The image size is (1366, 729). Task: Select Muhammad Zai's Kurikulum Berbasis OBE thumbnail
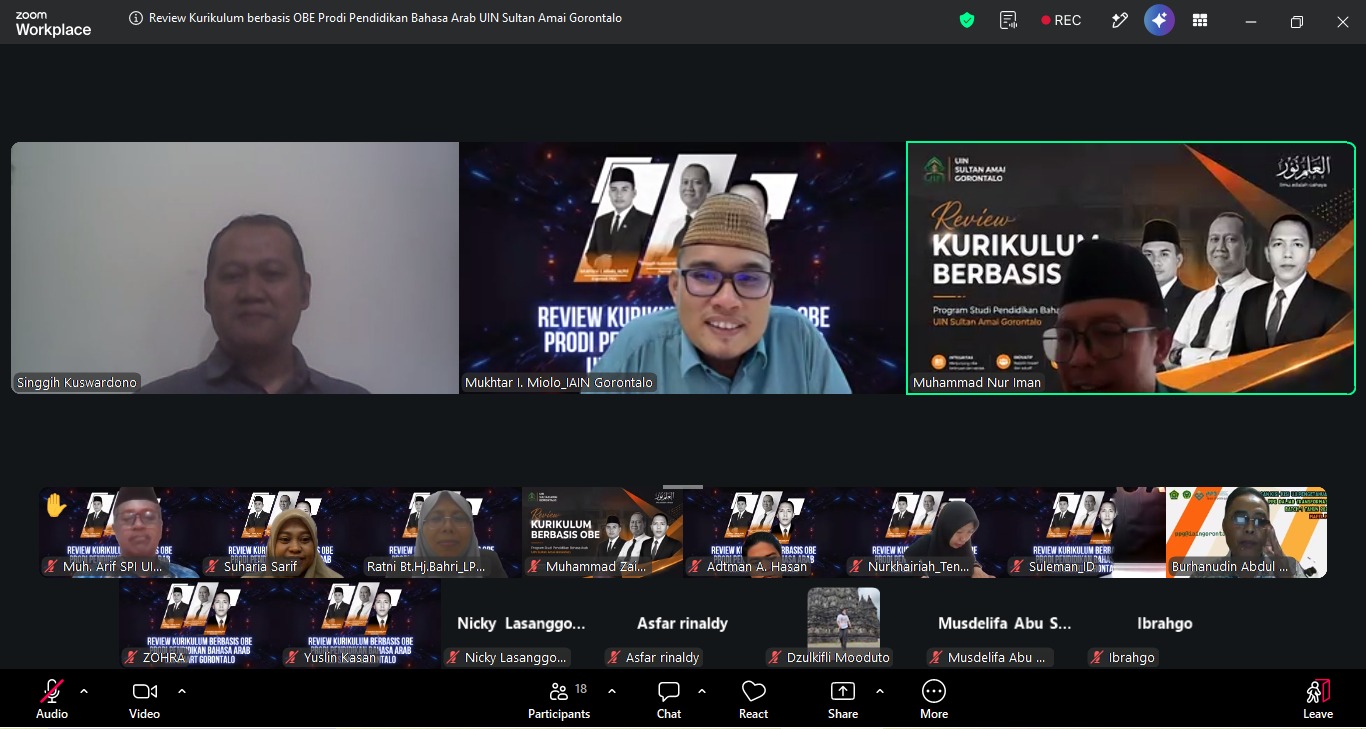click(x=603, y=532)
